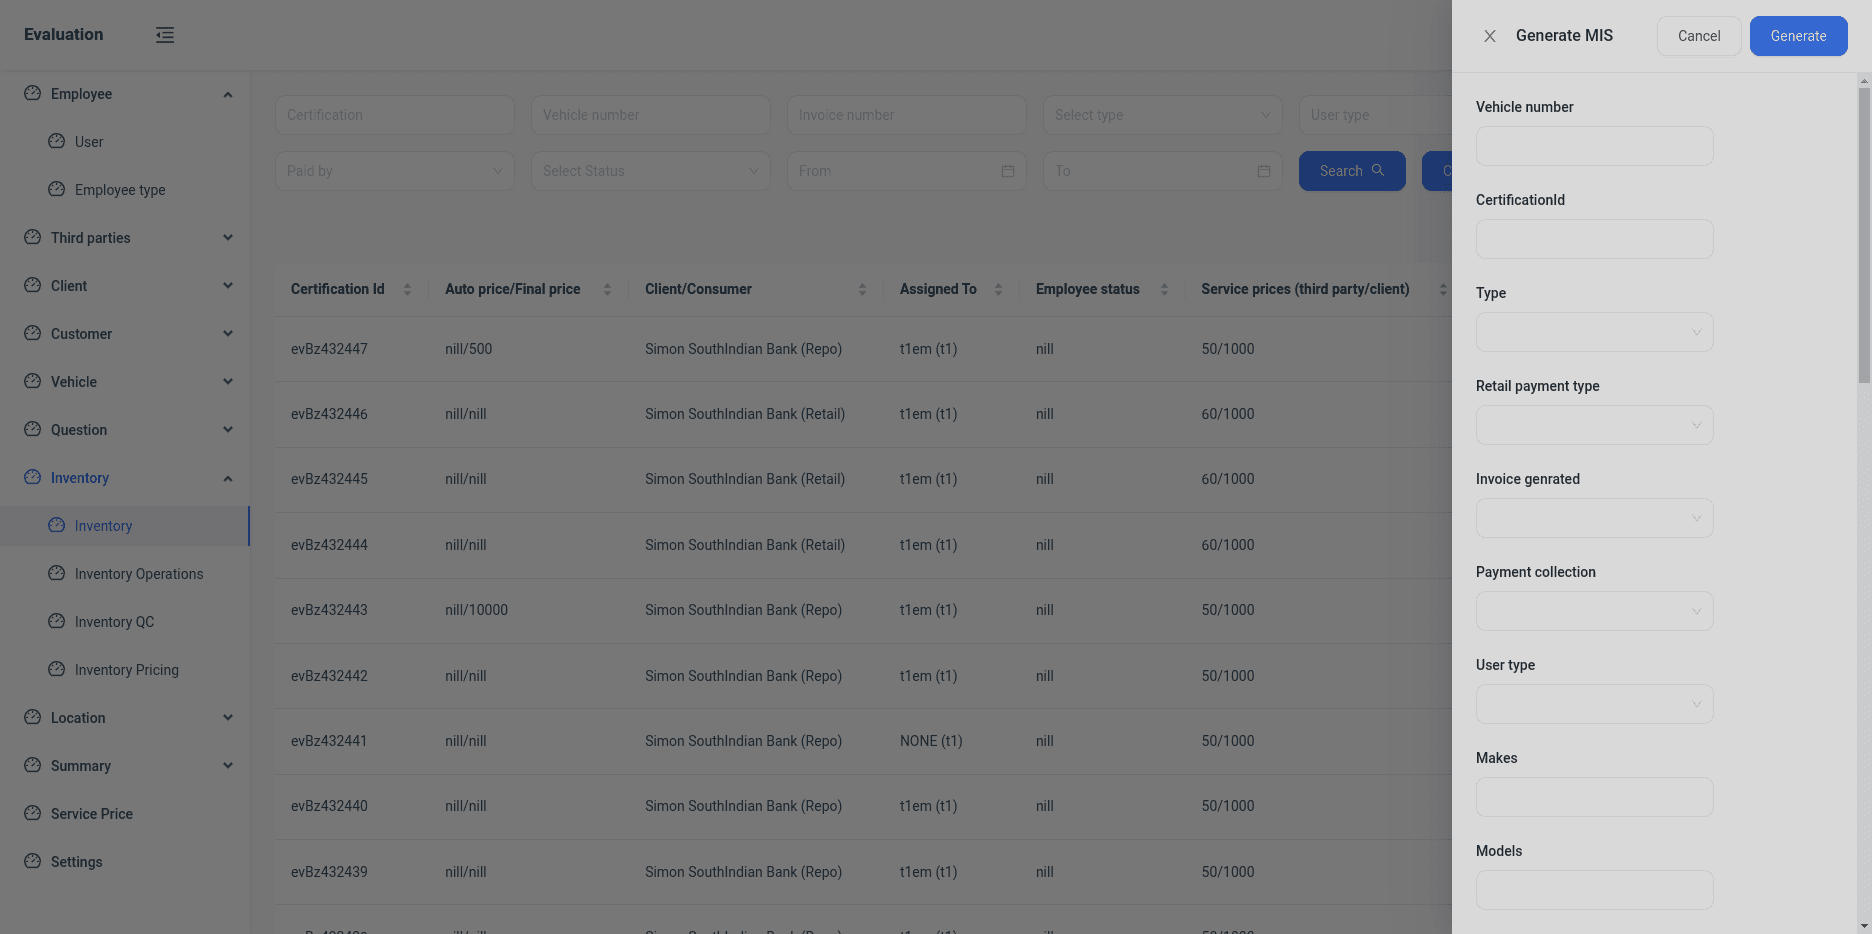Click the Inventory Operations item icon
Image resolution: width=1872 pixels, height=934 pixels.
[57, 573]
